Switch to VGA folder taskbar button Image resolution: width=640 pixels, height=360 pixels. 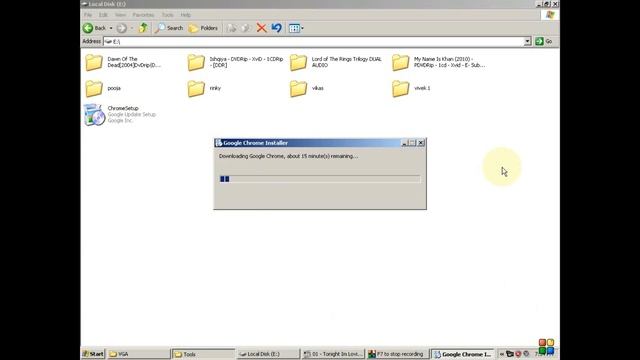click(x=138, y=354)
